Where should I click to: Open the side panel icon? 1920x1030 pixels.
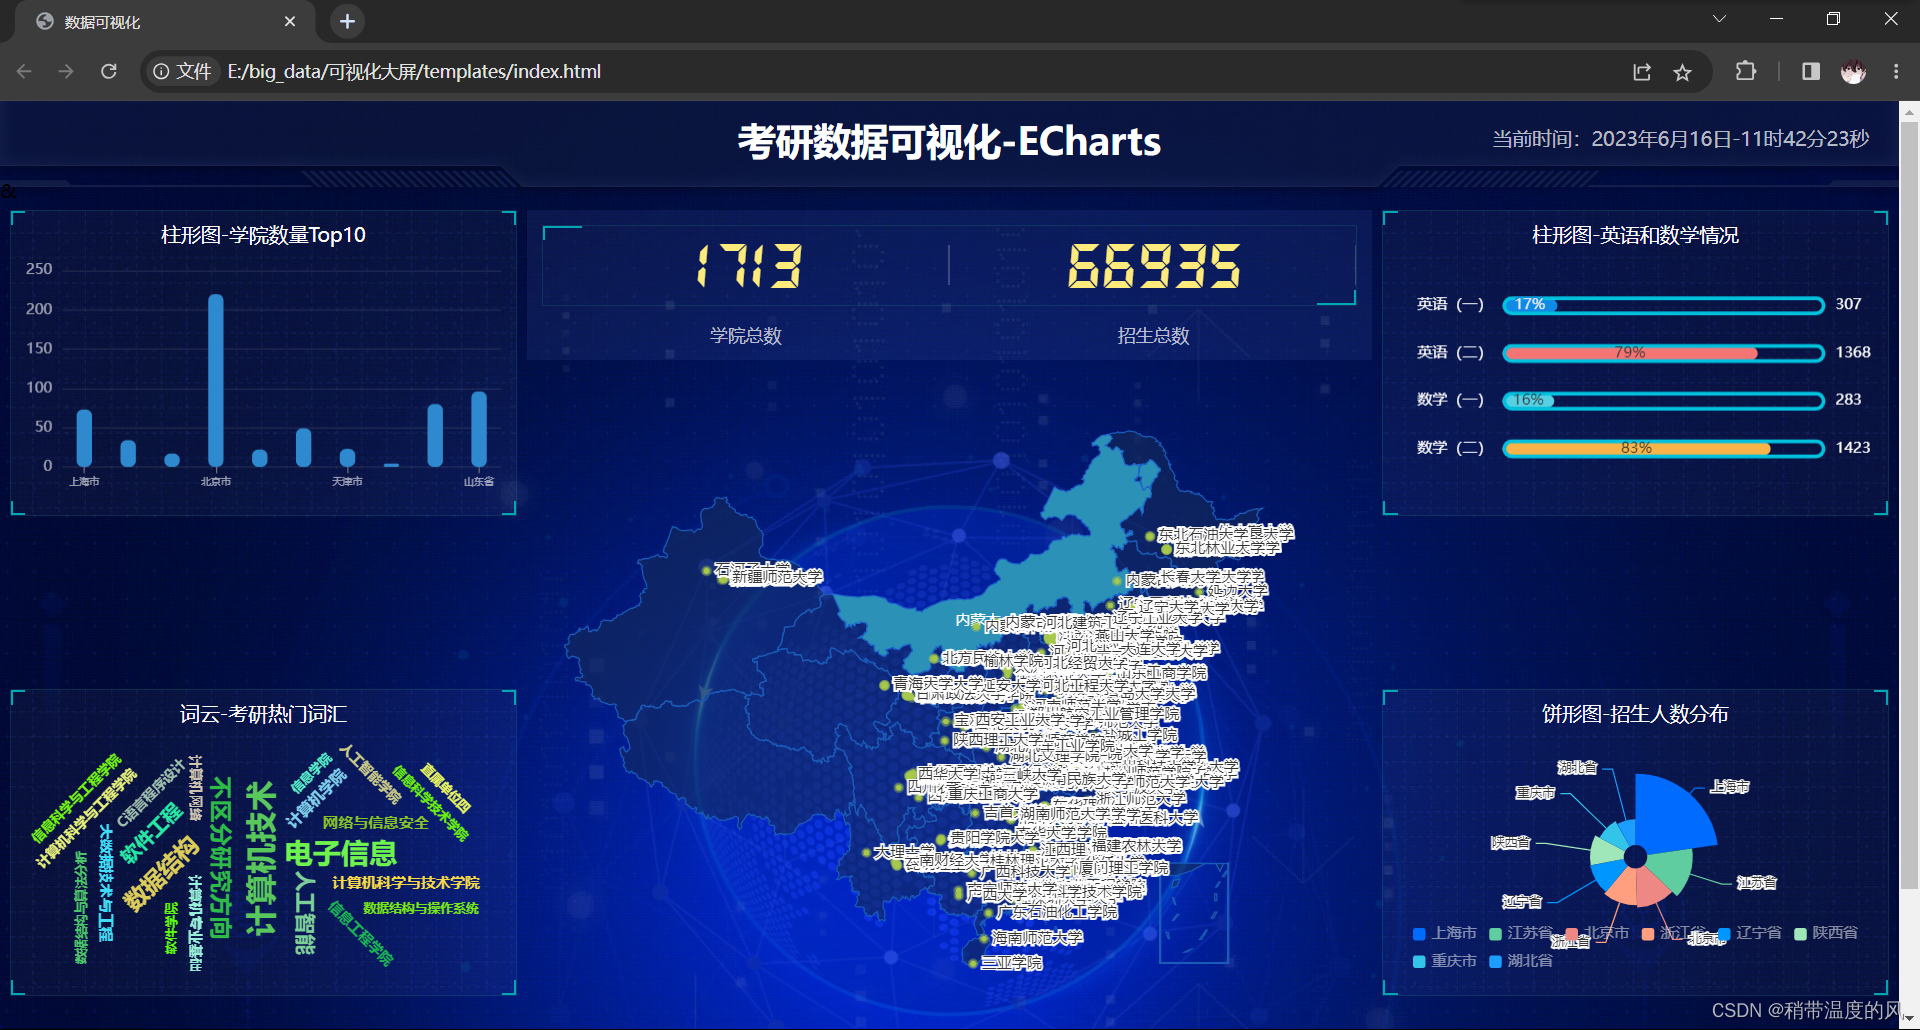[1810, 71]
